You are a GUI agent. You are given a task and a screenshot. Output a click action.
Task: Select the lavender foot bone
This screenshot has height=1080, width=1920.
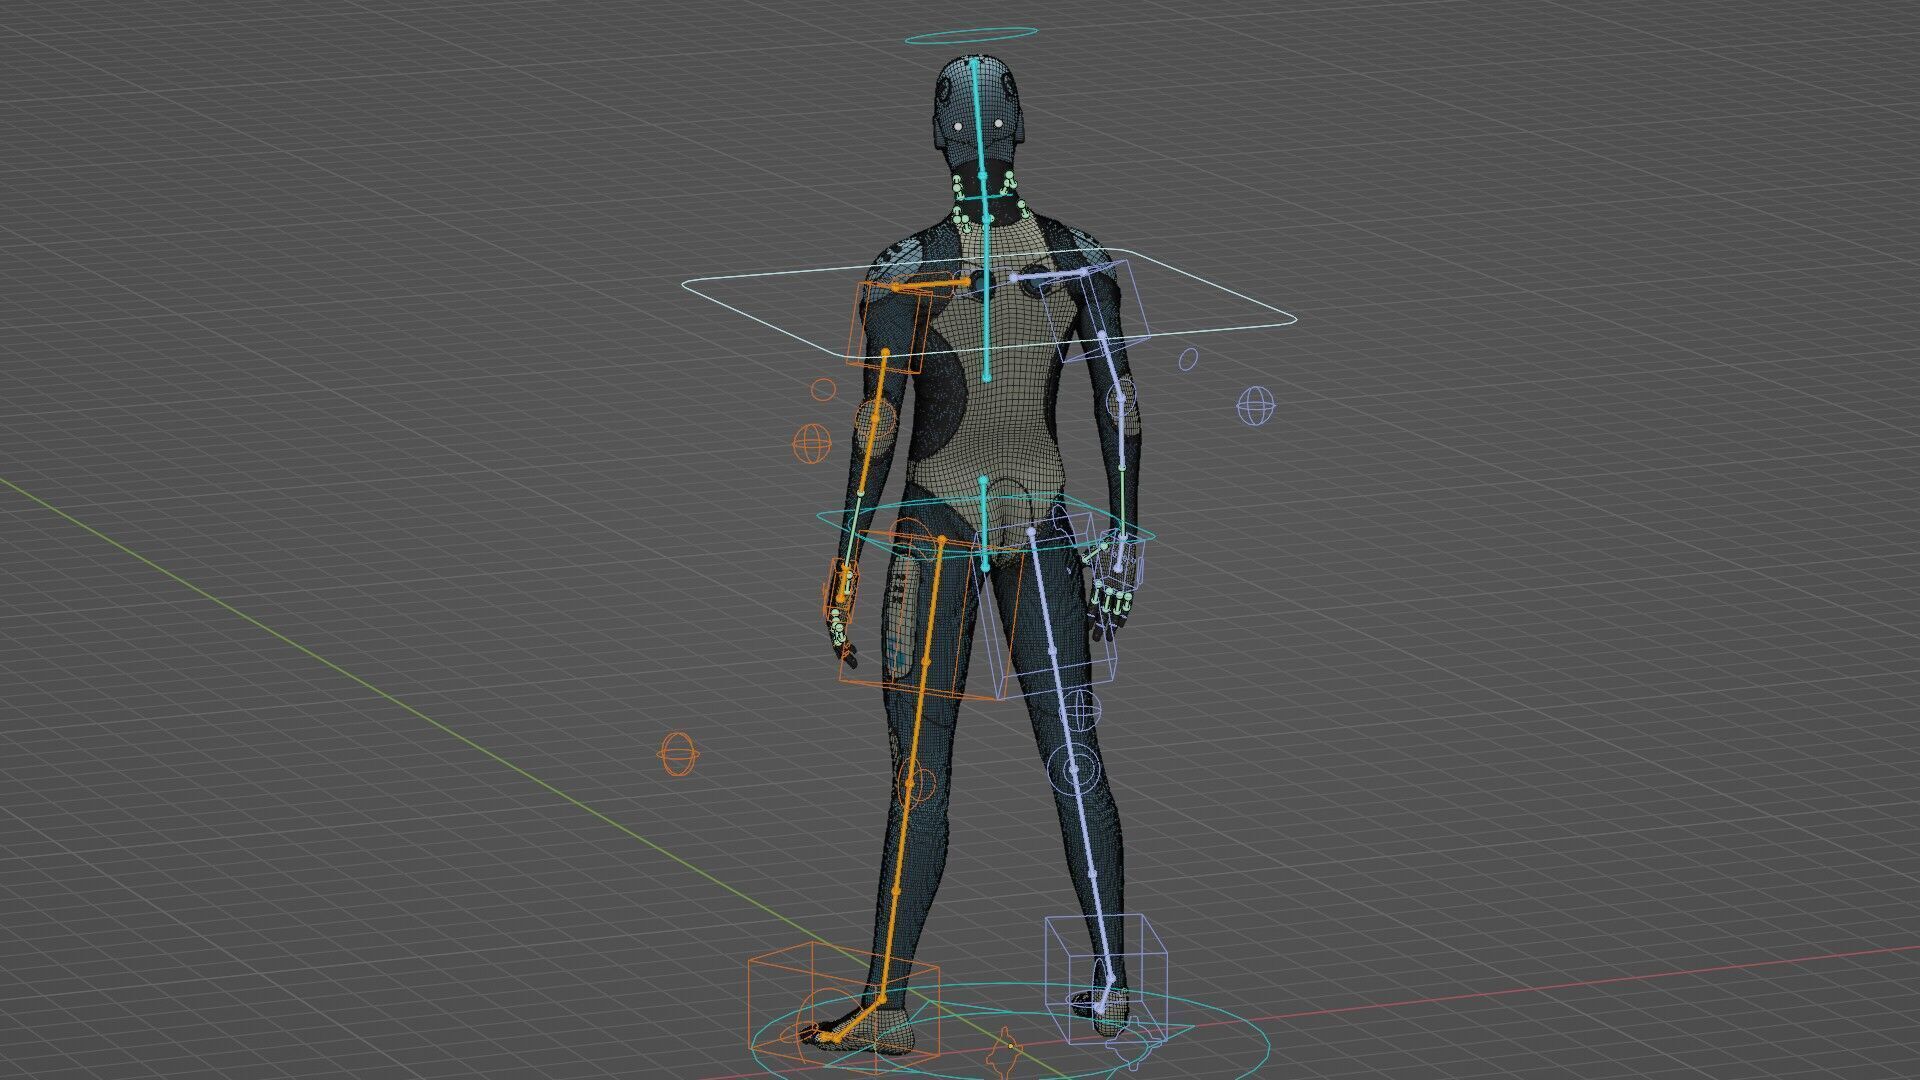coord(1106,994)
